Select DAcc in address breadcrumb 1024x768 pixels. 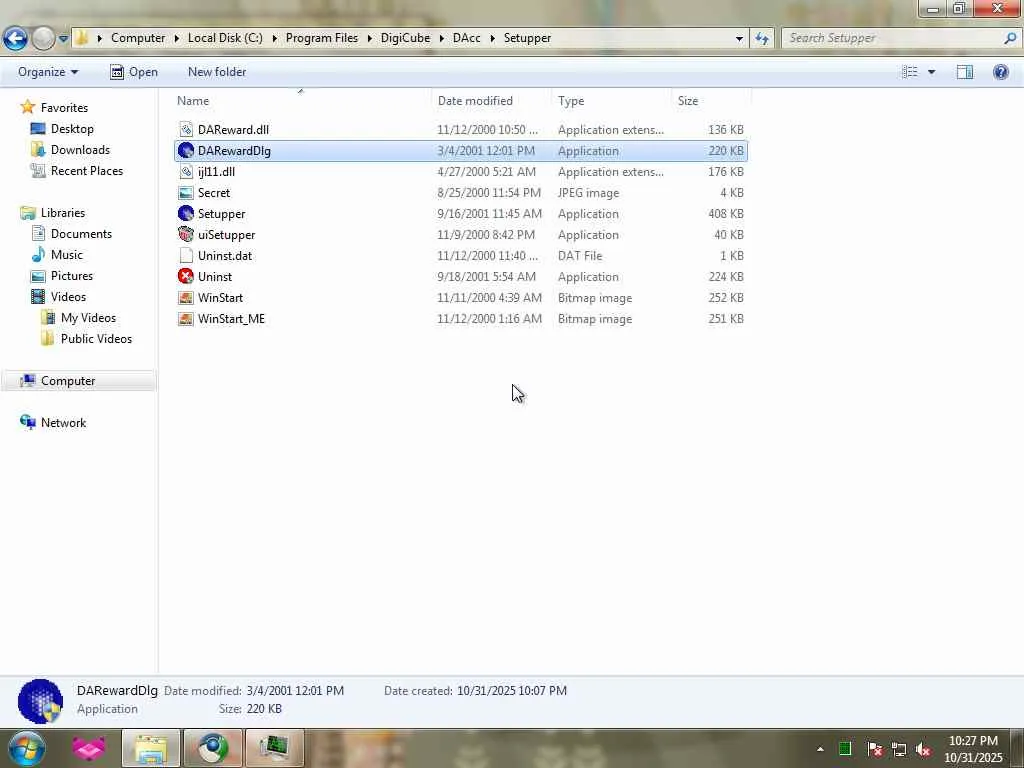click(x=466, y=38)
